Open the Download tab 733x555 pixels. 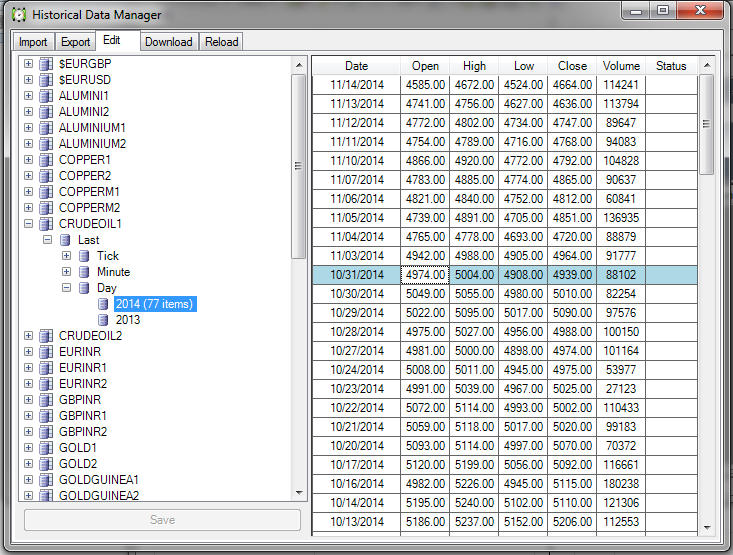click(x=169, y=42)
